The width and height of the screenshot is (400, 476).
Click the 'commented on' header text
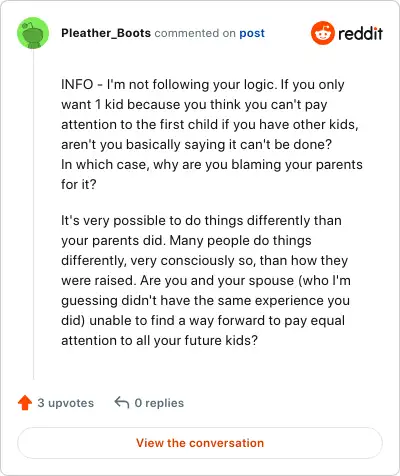(x=195, y=33)
